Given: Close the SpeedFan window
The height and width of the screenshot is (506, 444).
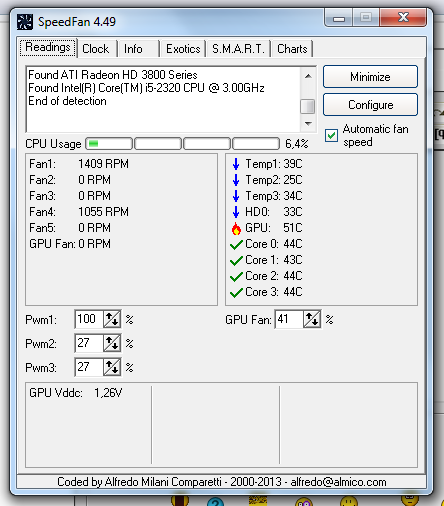Looking at the screenshot, I should click(403, 18).
